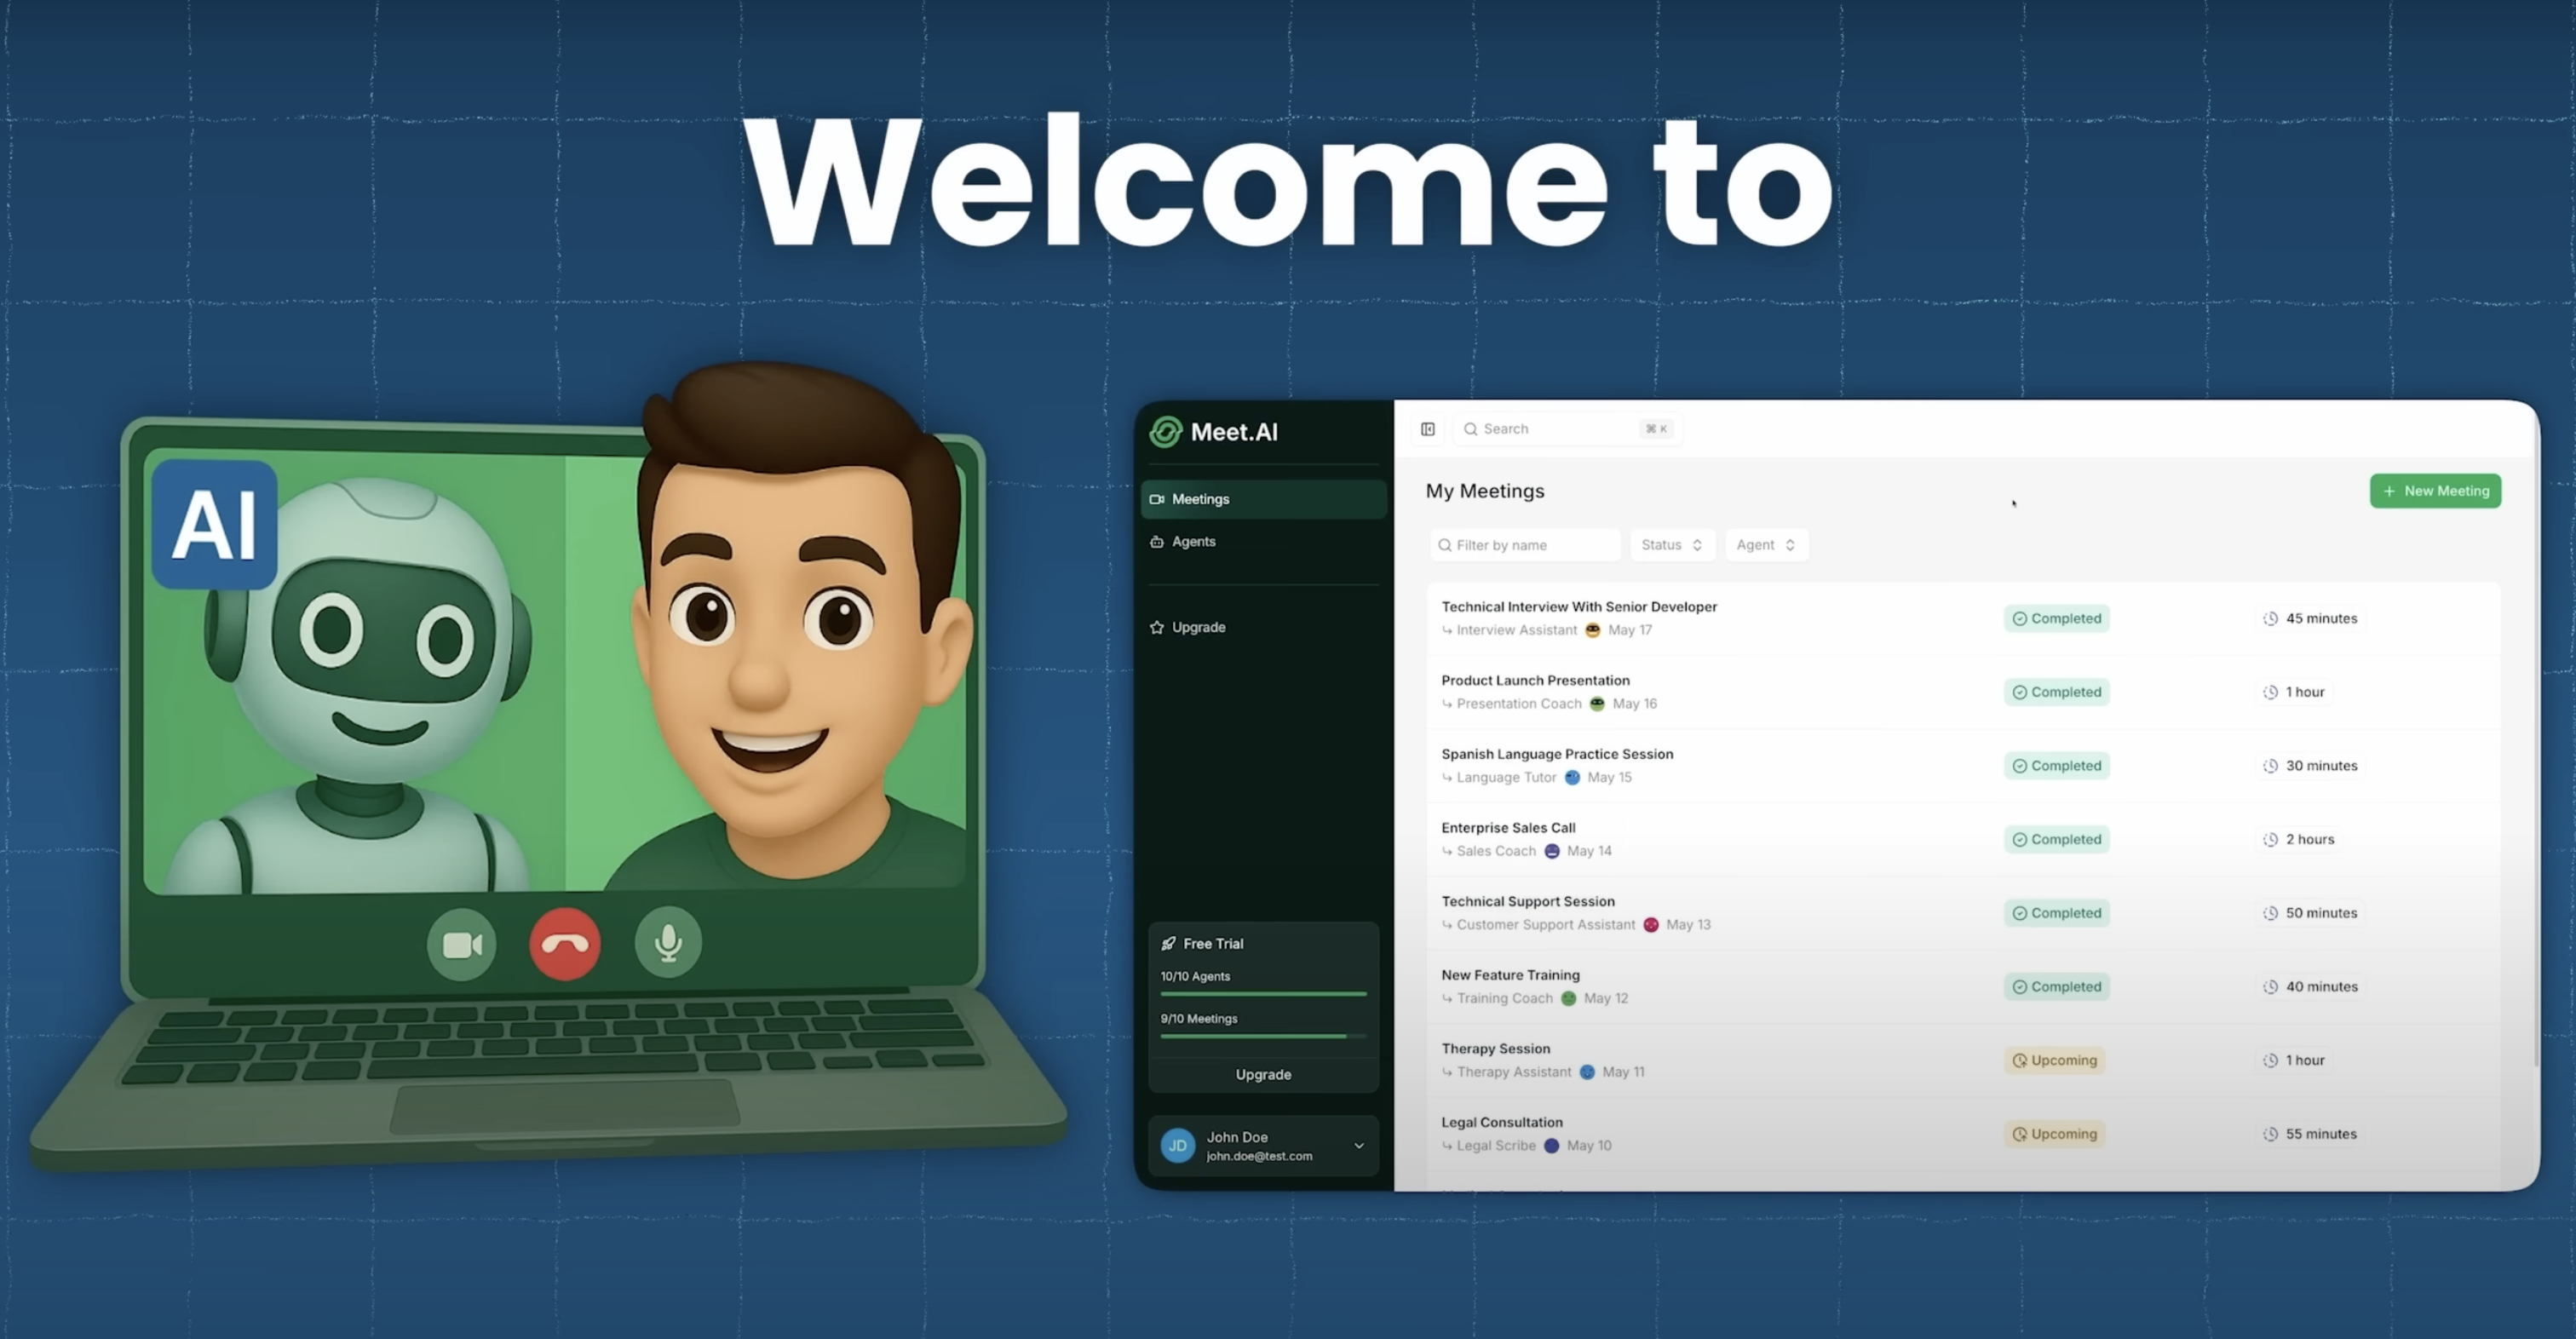Click the Language Tutor agent avatar

pos(1572,777)
